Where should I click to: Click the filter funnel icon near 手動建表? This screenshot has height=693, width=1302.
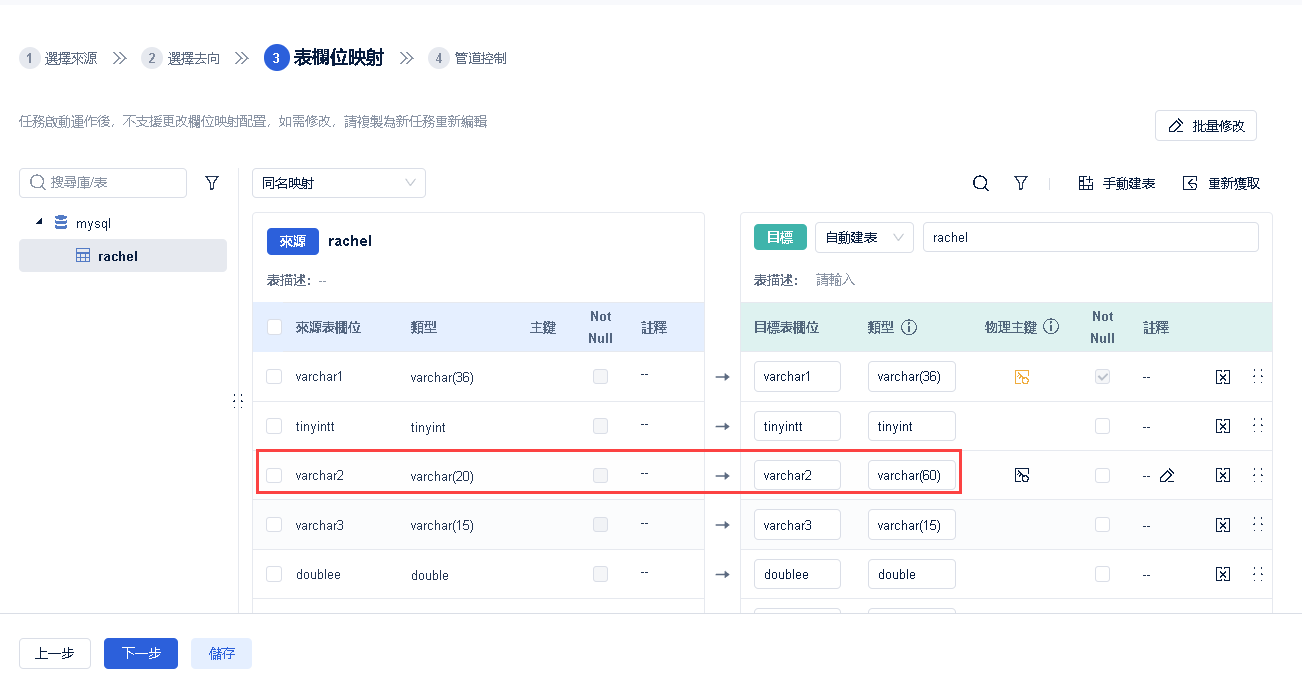click(x=1021, y=183)
